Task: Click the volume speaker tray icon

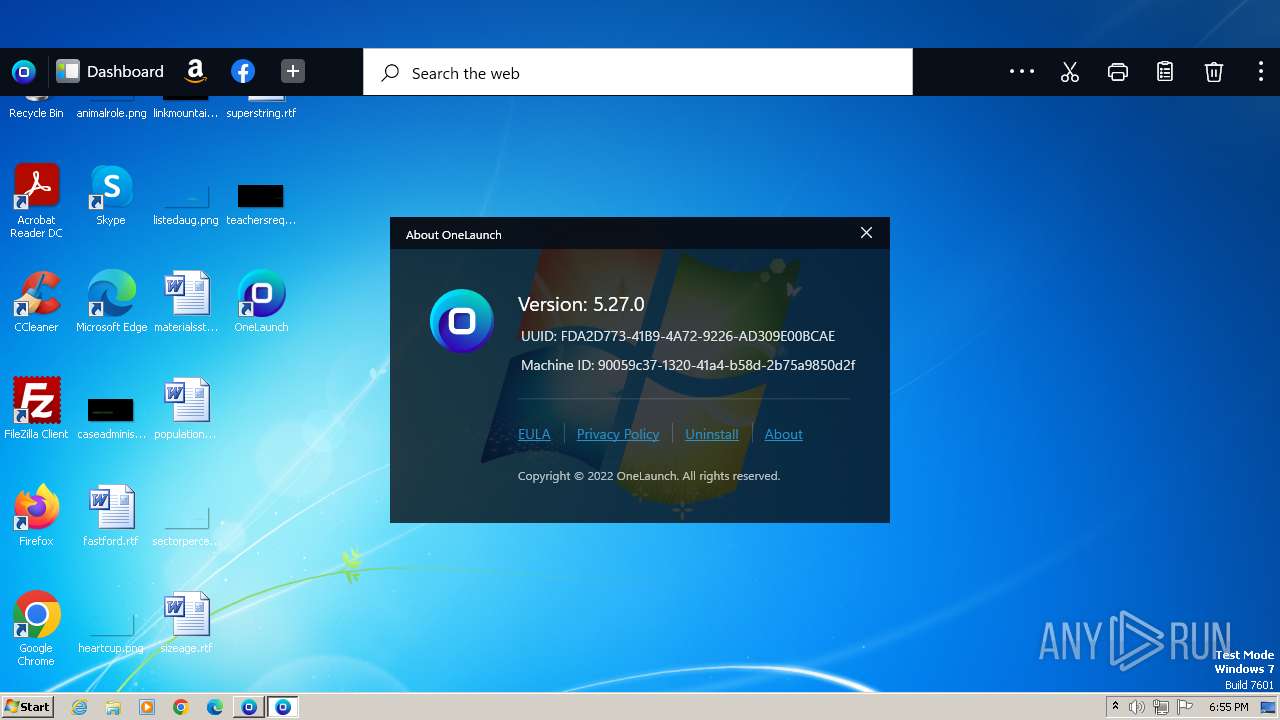Action: tap(1137, 707)
